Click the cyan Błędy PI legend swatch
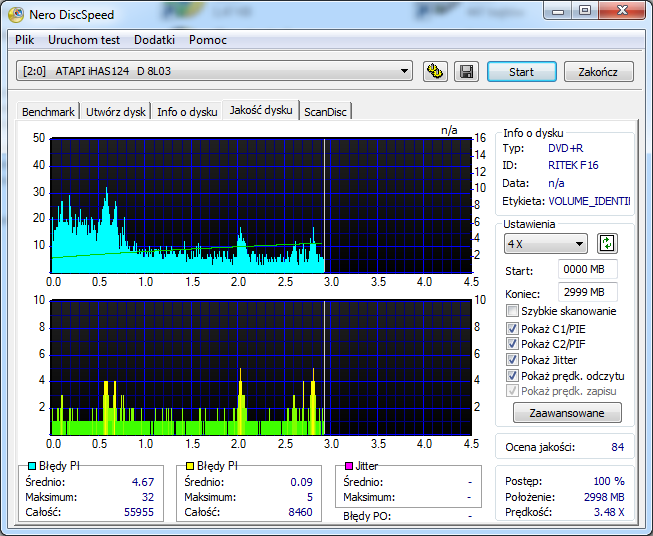Viewport: 653px width, 536px height. pyautogui.click(x=32, y=466)
